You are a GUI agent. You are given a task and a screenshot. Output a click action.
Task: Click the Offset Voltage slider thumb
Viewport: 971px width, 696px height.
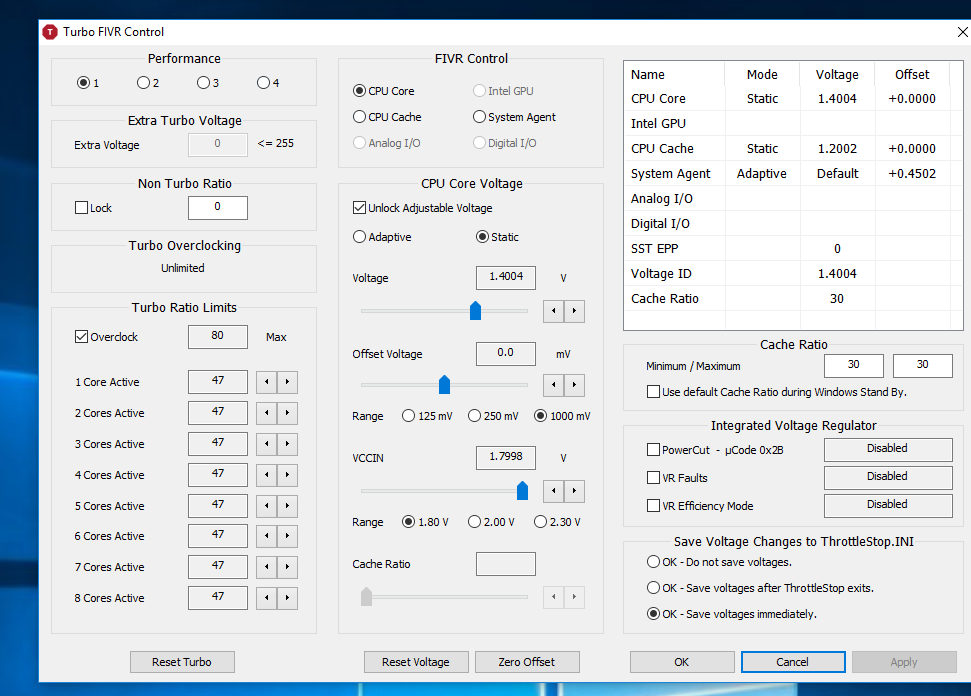[x=444, y=385]
